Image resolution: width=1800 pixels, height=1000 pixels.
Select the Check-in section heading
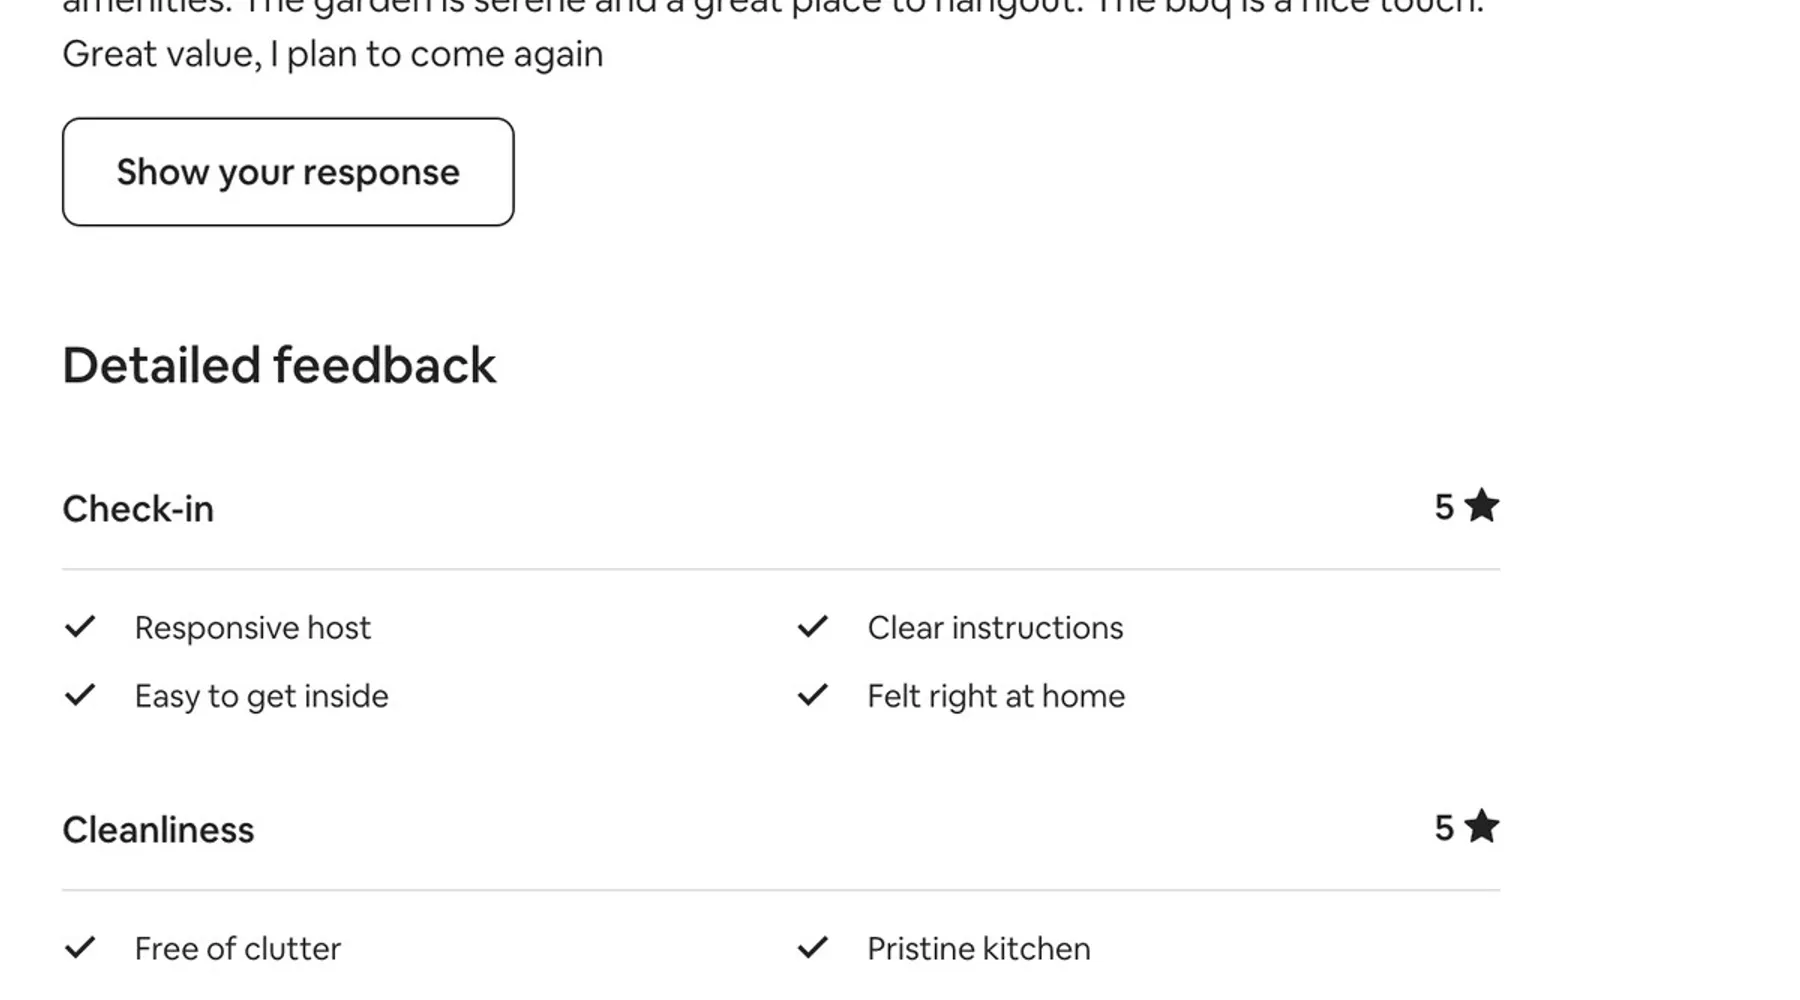tap(138, 509)
